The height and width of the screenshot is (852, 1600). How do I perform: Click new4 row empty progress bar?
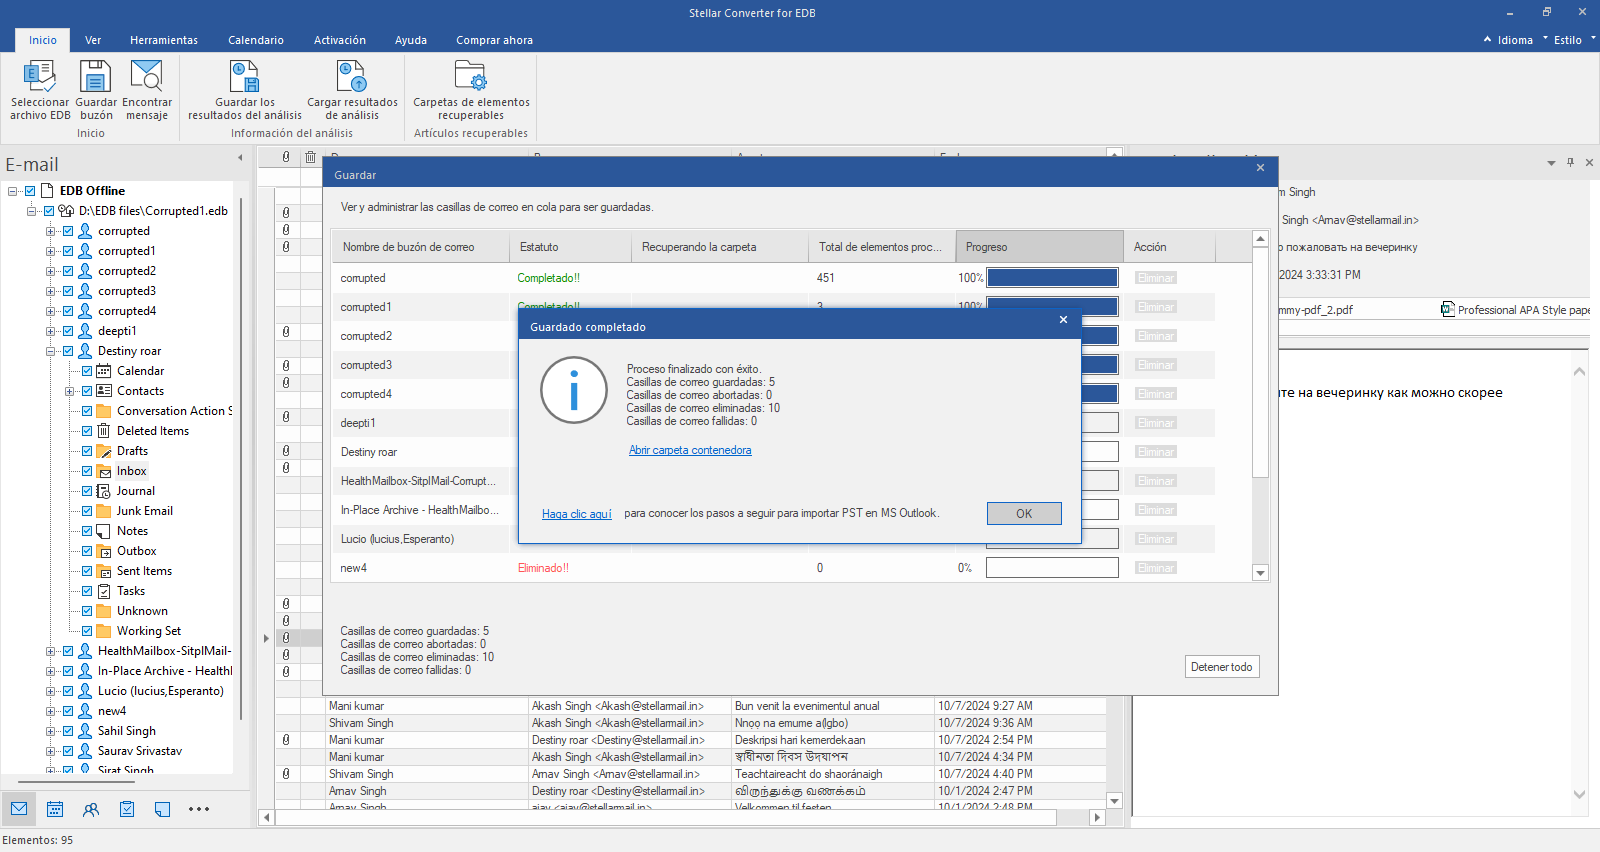click(1052, 568)
